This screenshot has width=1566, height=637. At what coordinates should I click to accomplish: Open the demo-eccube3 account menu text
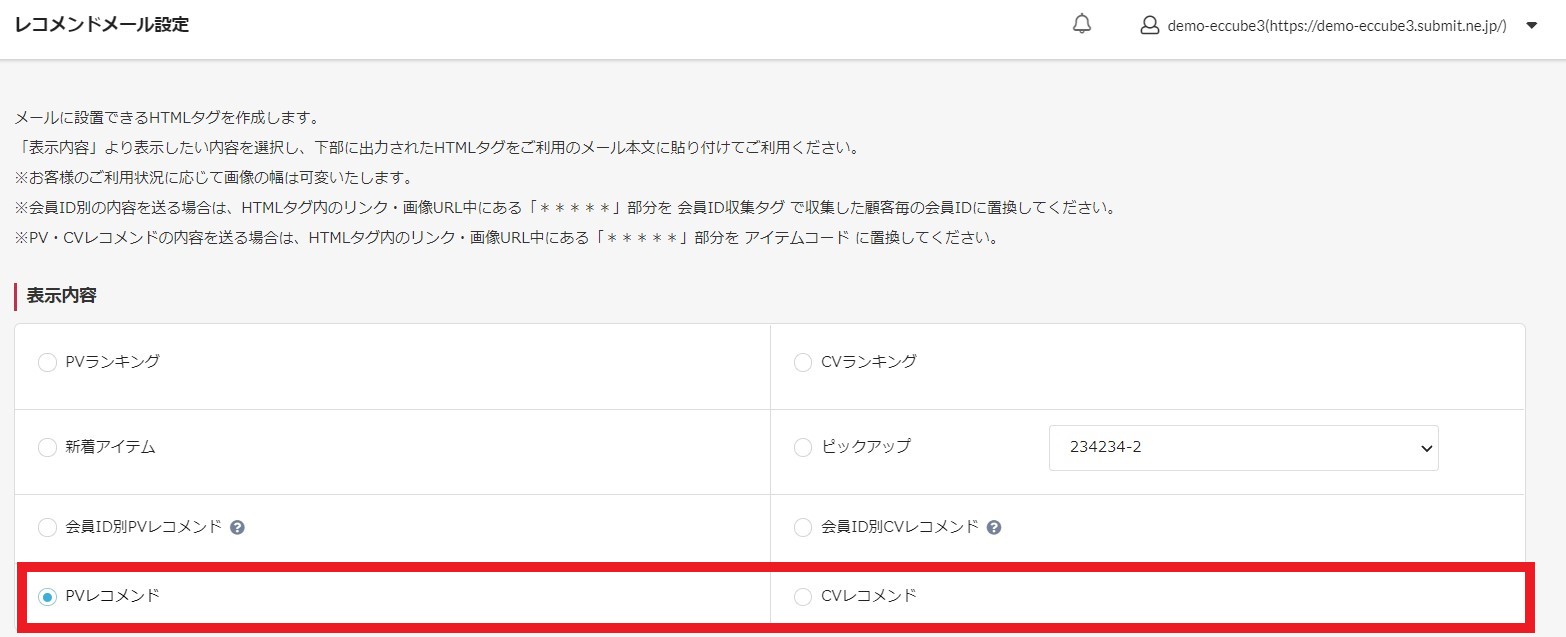[x=1337, y=26]
